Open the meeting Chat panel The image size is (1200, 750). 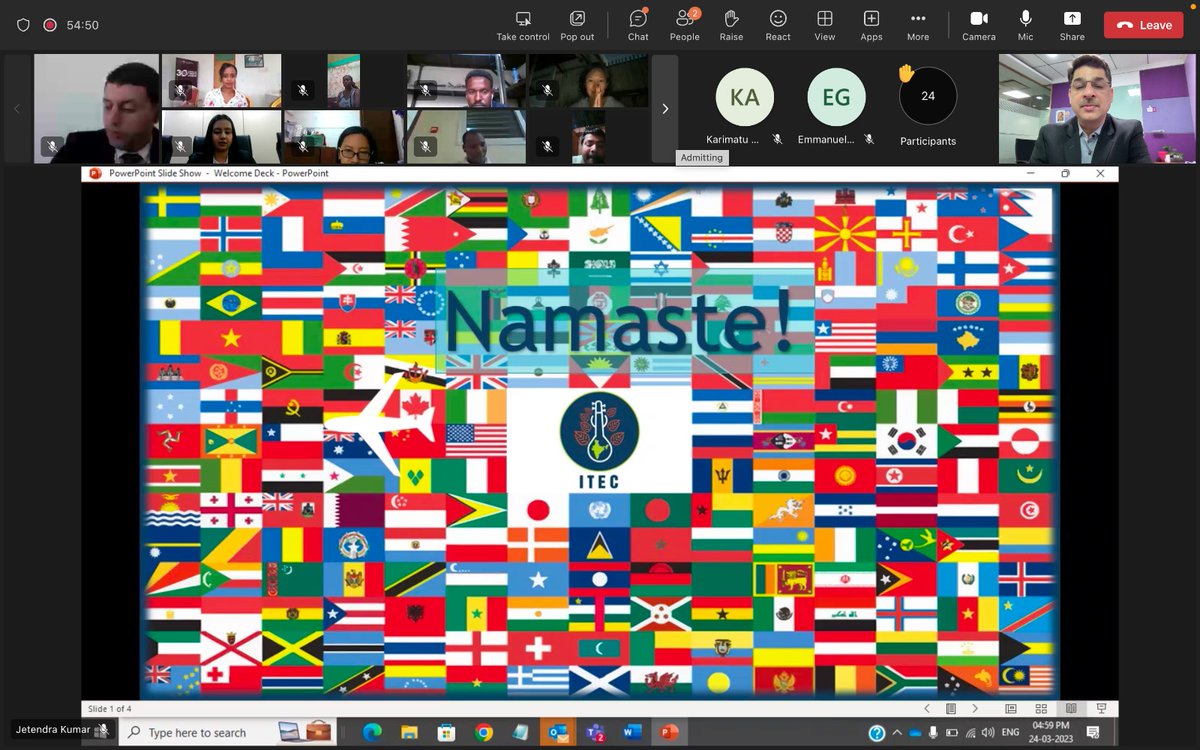tap(638, 25)
